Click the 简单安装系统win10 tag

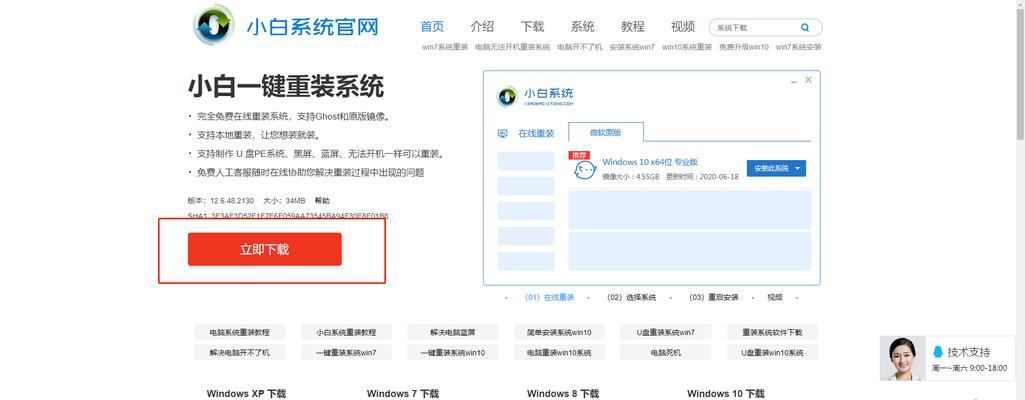click(x=559, y=332)
